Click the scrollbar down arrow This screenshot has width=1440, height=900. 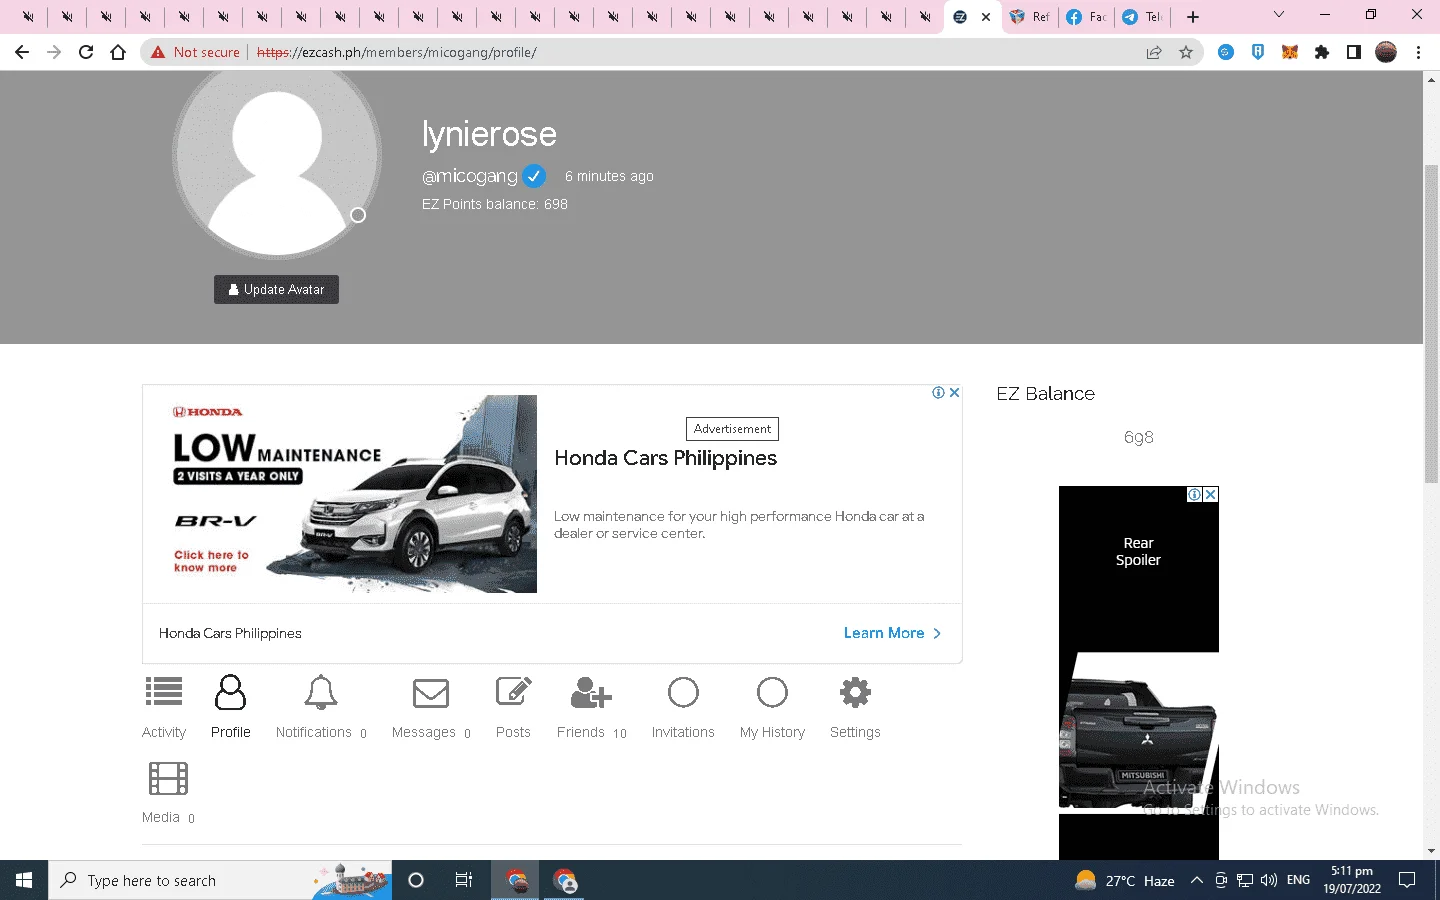click(1431, 851)
